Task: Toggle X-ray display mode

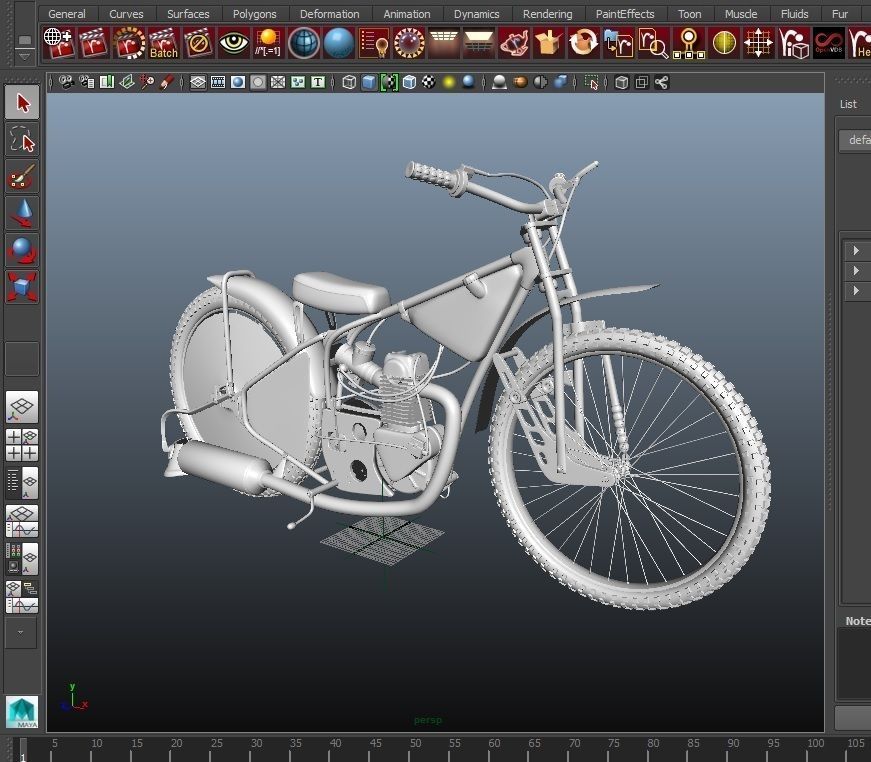Action: (x=622, y=83)
